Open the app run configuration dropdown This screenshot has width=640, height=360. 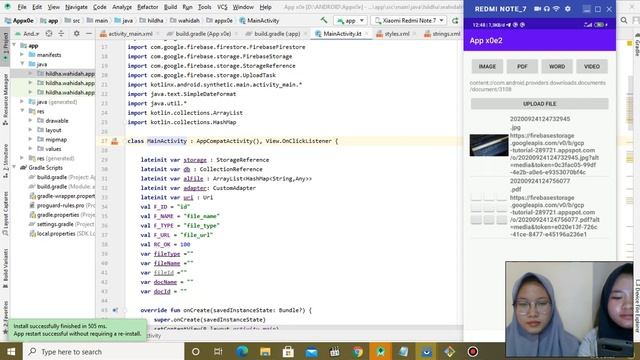click(350, 20)
